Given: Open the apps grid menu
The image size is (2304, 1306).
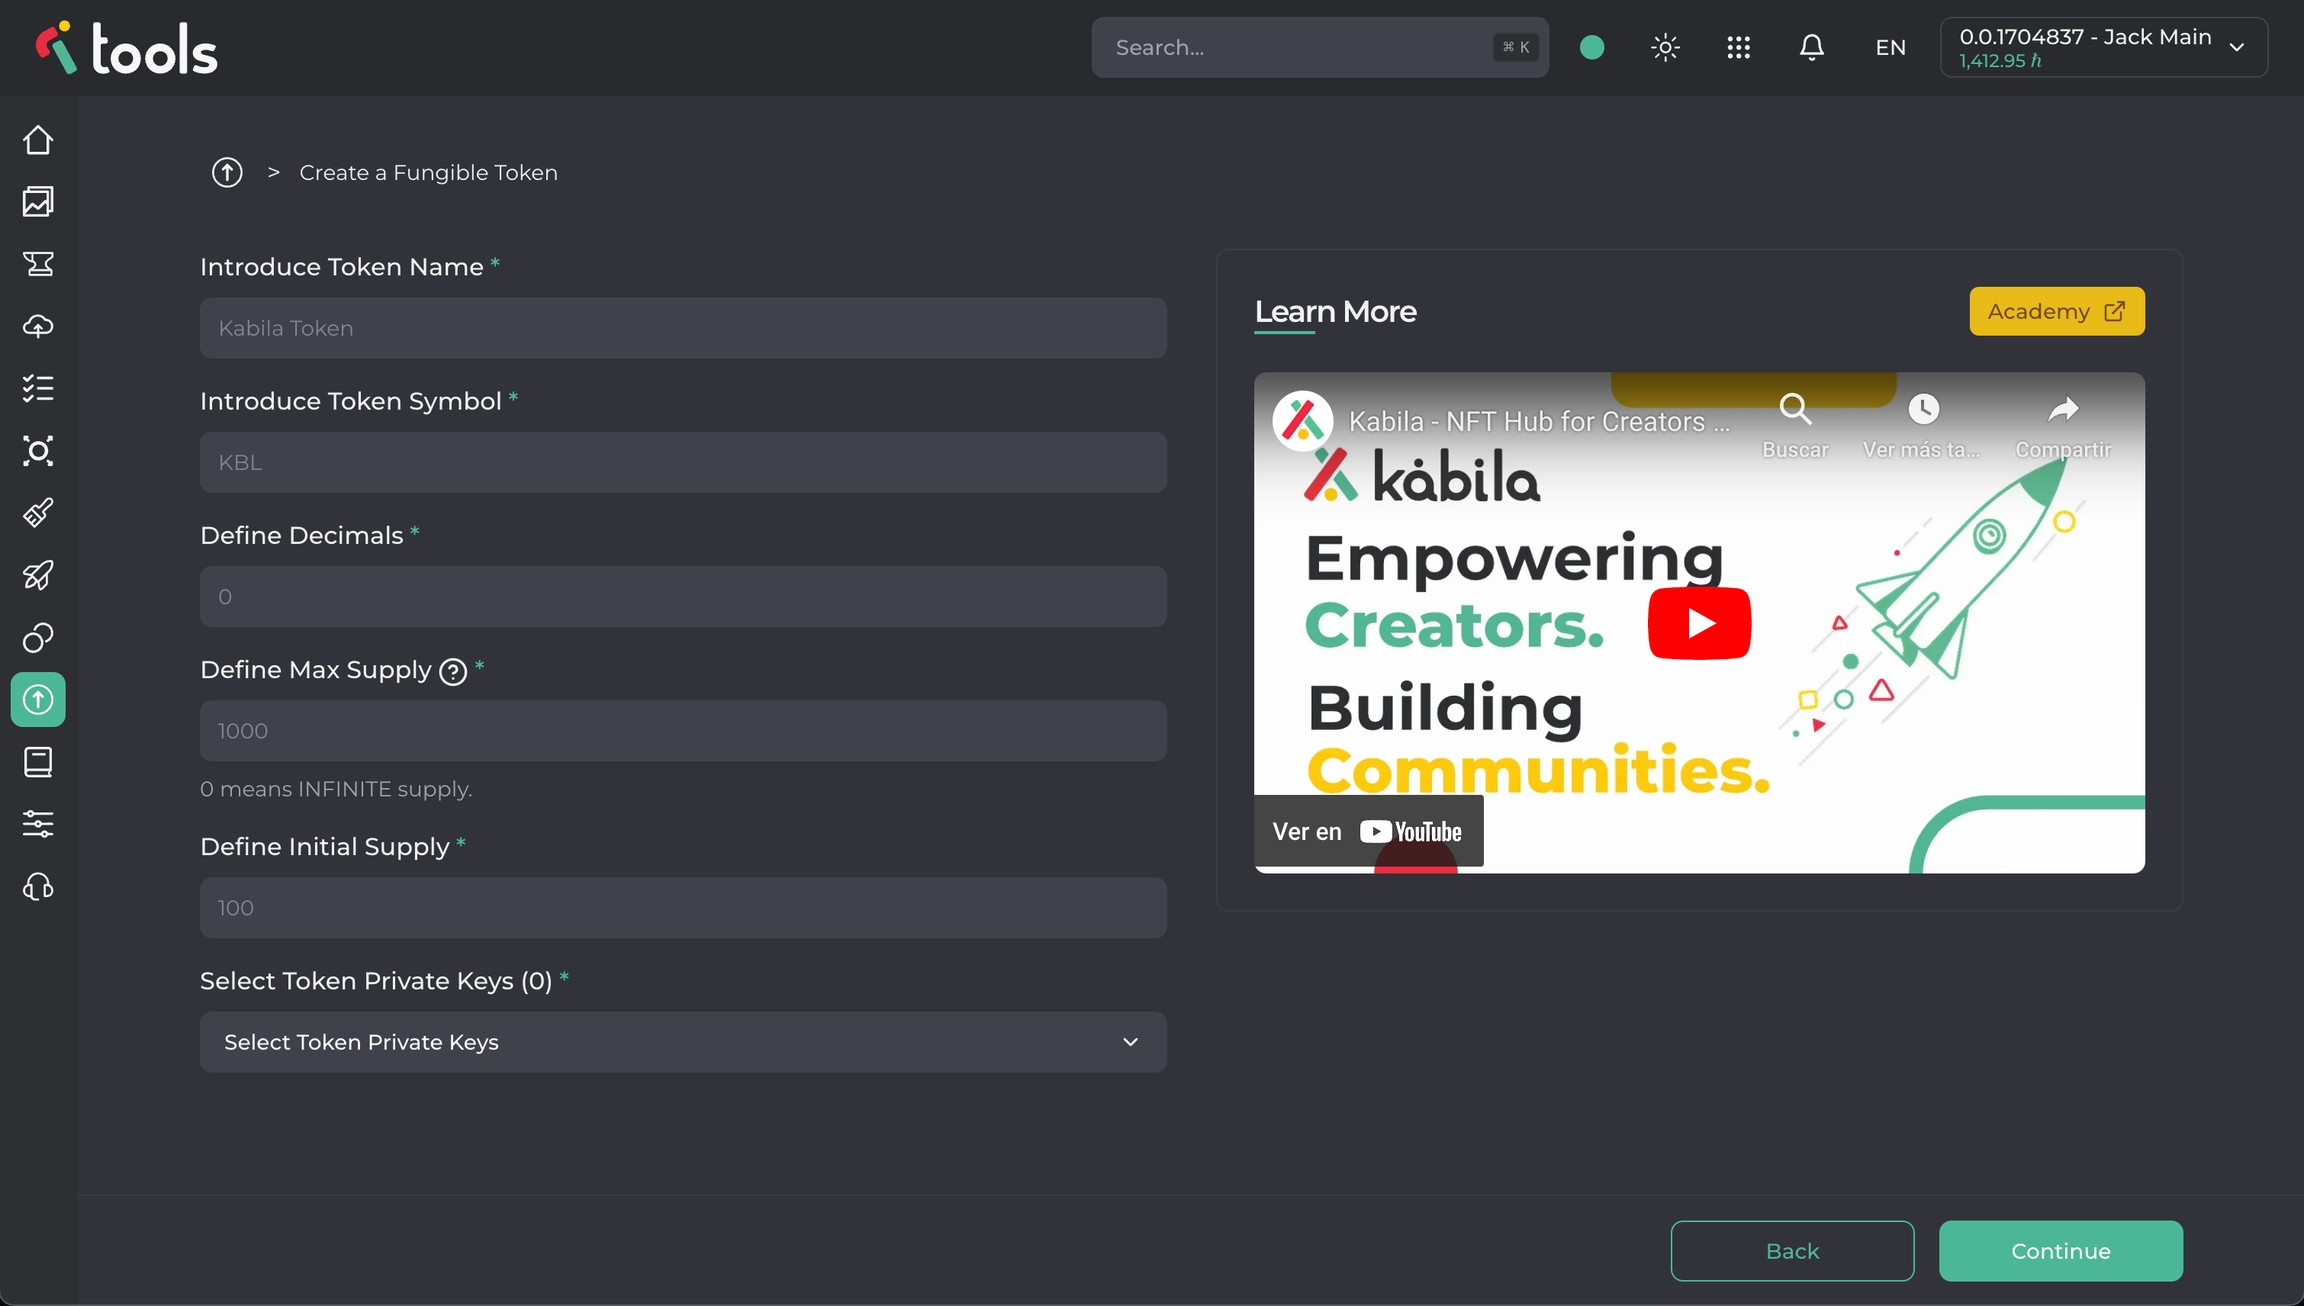Looking at the screenshot, I should pos(1738,47).
